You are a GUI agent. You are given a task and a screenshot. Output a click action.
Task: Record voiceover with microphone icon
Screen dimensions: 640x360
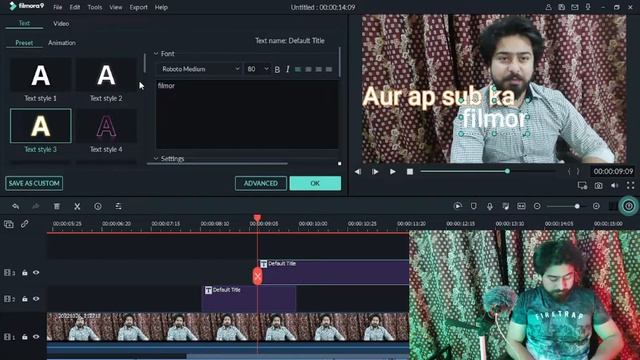point(489,207)
